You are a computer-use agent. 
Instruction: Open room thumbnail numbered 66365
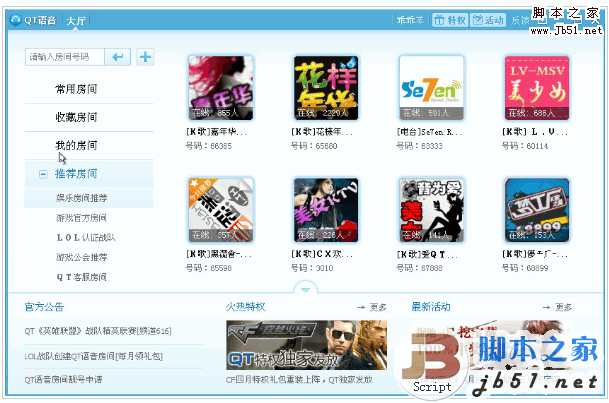[221, 88]
